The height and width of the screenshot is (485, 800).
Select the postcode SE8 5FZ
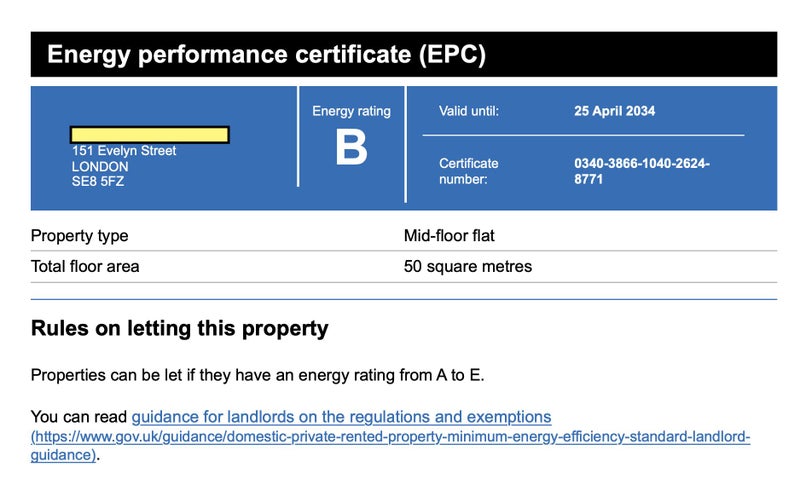click(x=98, y=181)
